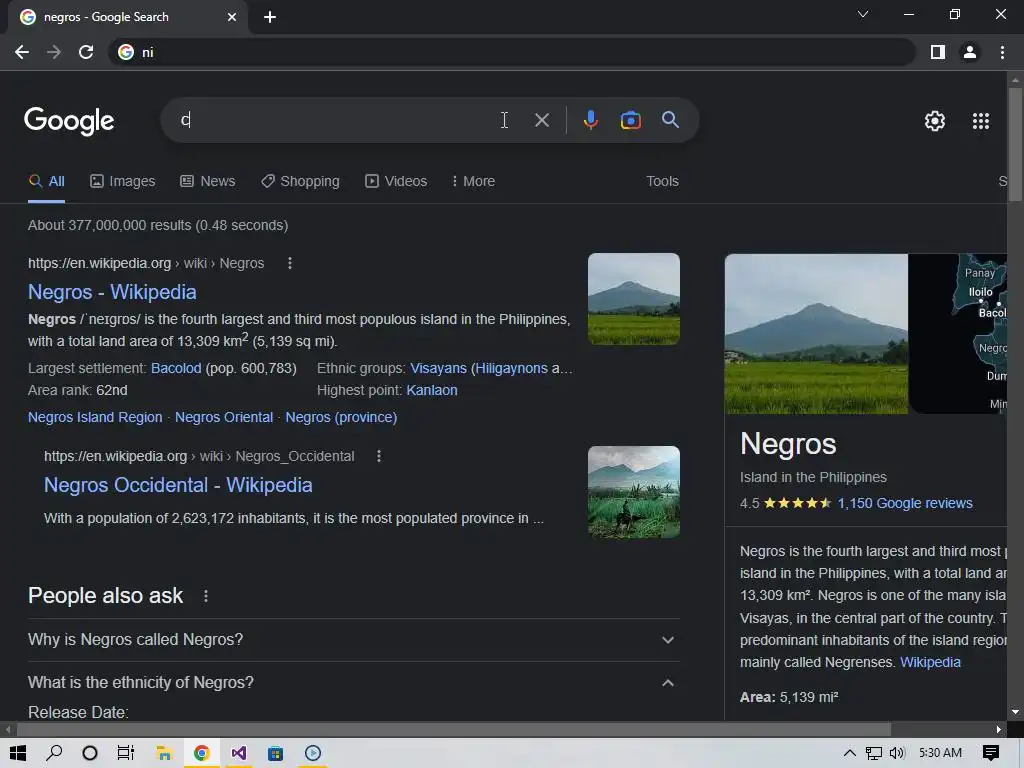Open a new browser tab
The width and height of the screenshot is (1024, 768).
[x=270, y=17]
